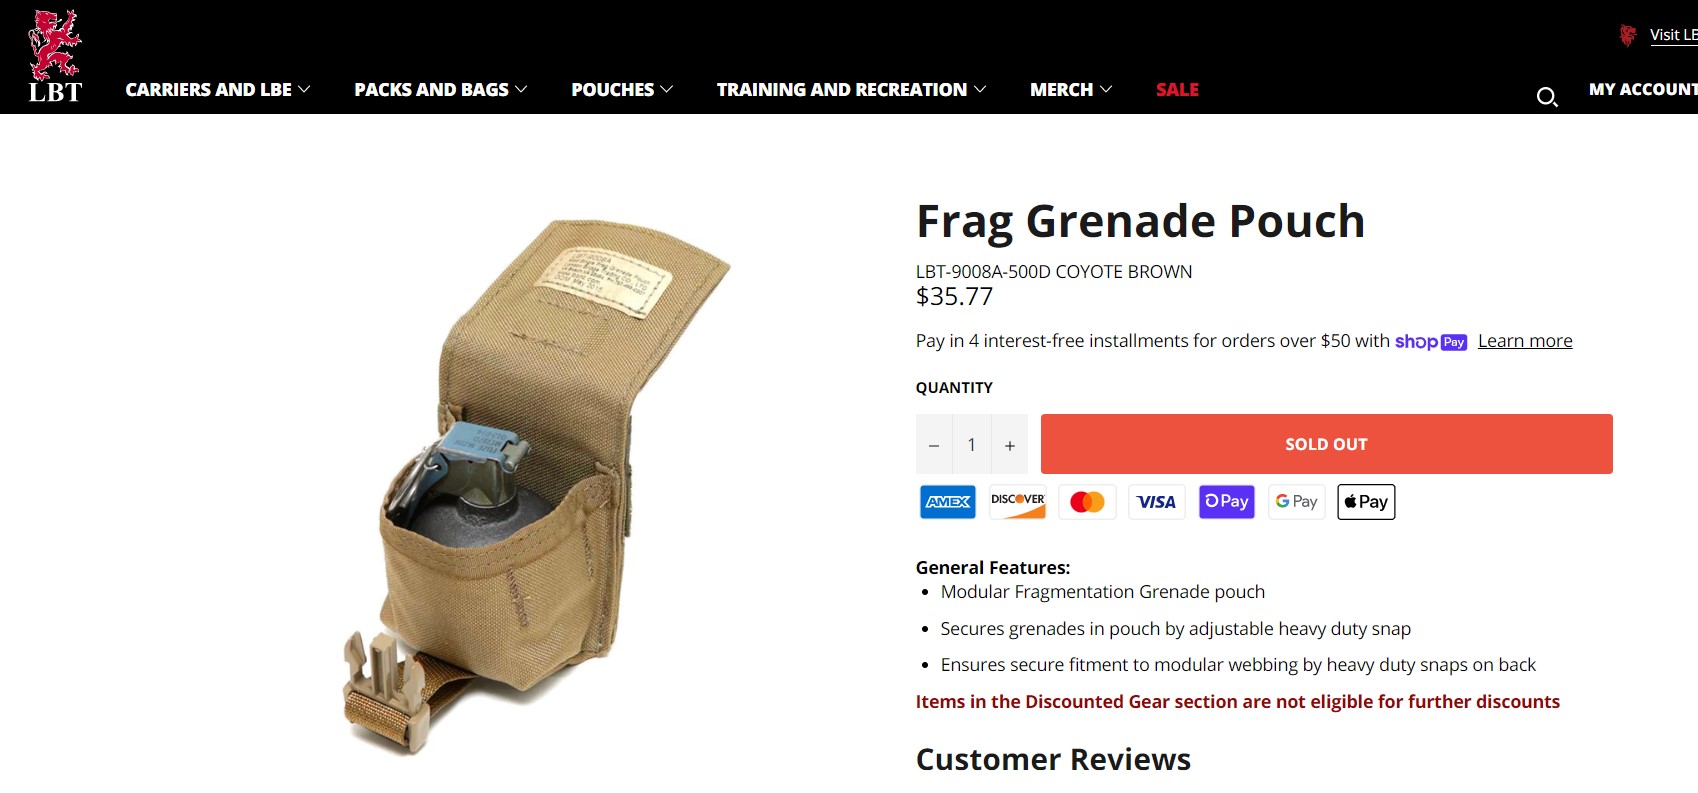Click the American Express payment icon
Image resolution: width=1698 pixels, height=793 pixels.
pos(947,502)
